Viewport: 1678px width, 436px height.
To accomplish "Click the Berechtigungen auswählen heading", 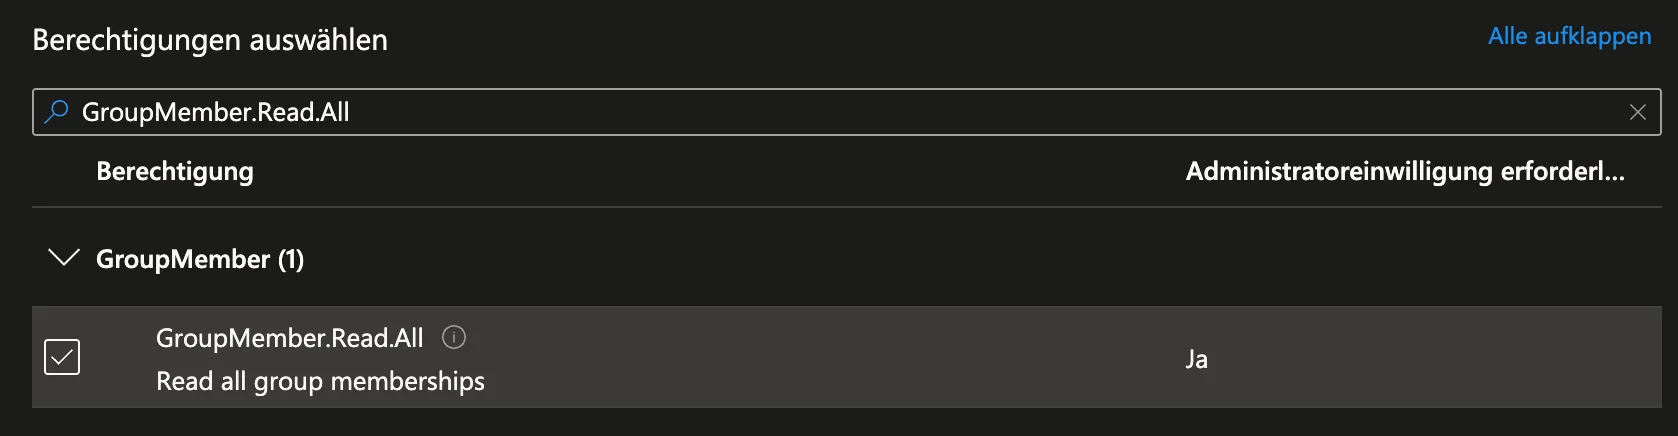I will pos(210,40).
